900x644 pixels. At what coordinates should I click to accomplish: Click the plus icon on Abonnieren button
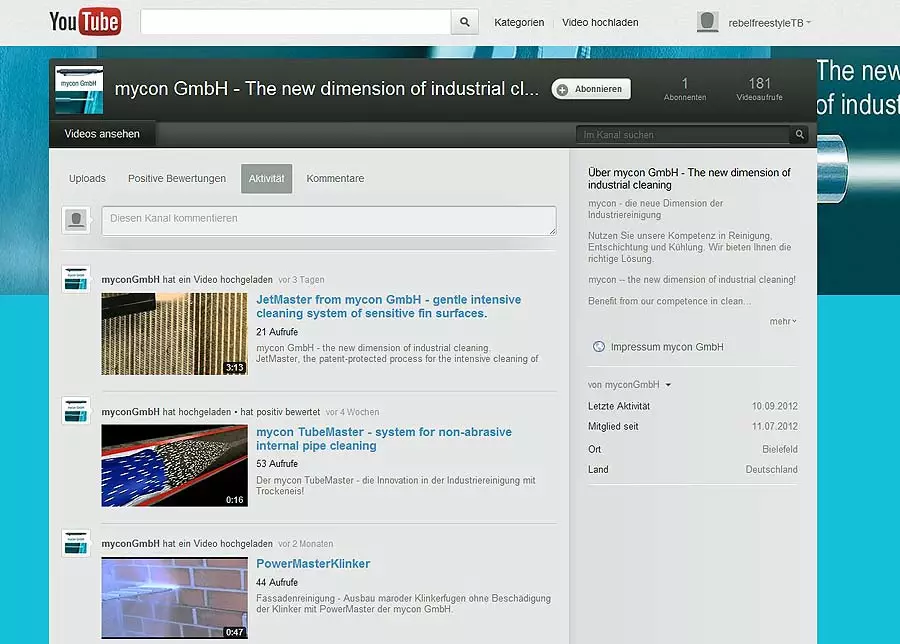(562, 90)
